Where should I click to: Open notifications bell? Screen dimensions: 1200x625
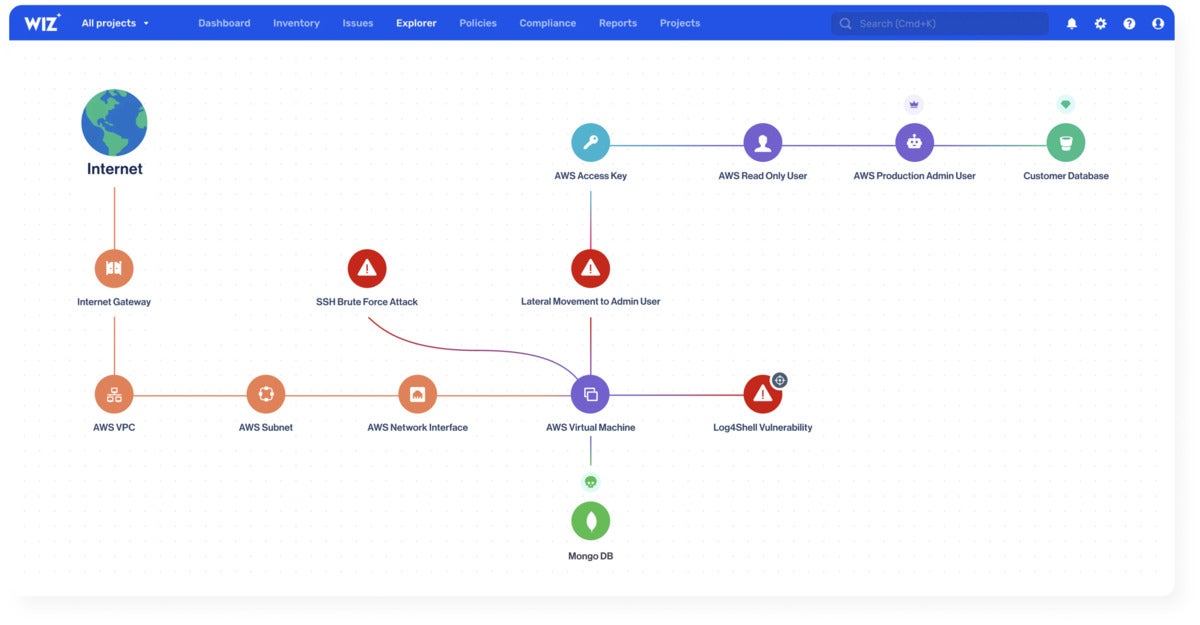[1071, 23]
